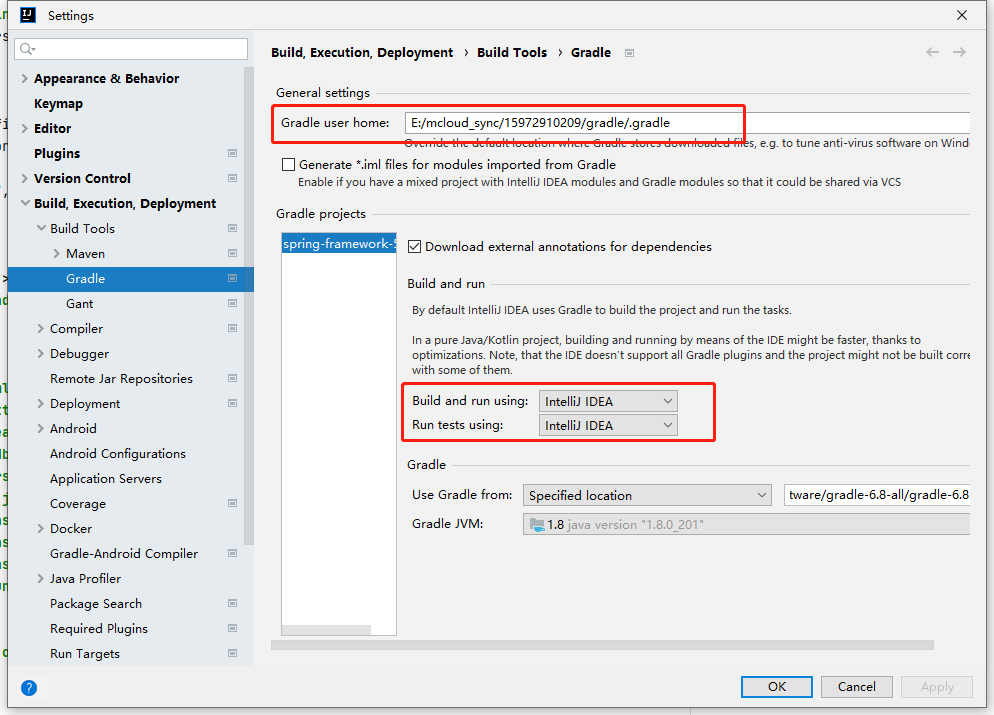Expand the Android node

(x=41, y=428)
